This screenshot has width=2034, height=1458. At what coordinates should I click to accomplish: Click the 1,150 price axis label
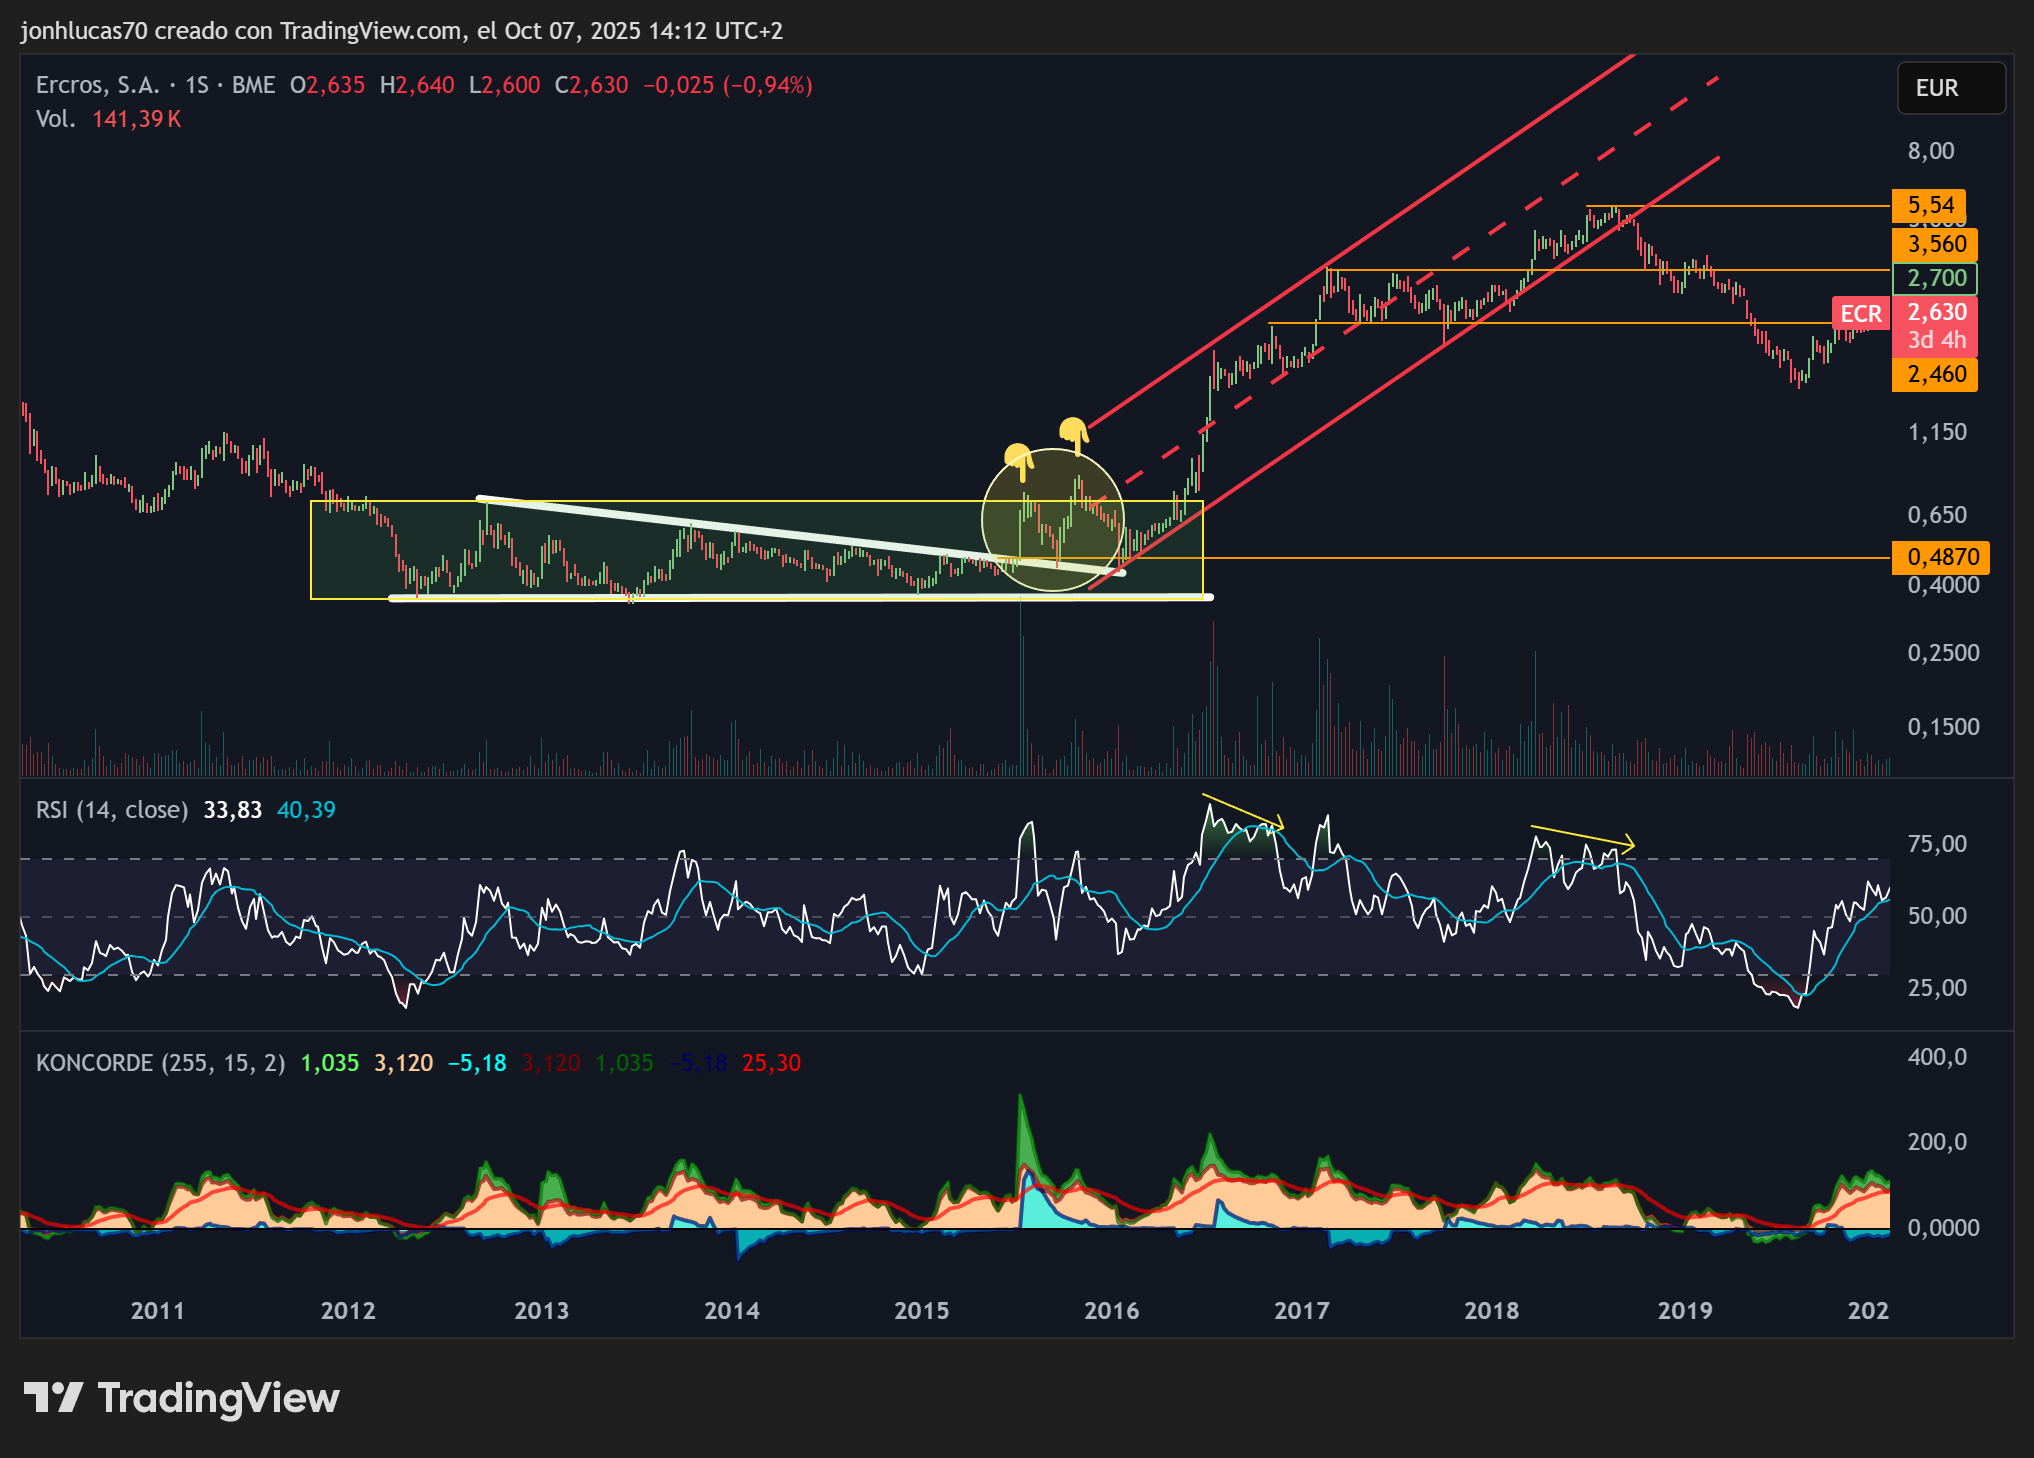tap(1937, 432)
